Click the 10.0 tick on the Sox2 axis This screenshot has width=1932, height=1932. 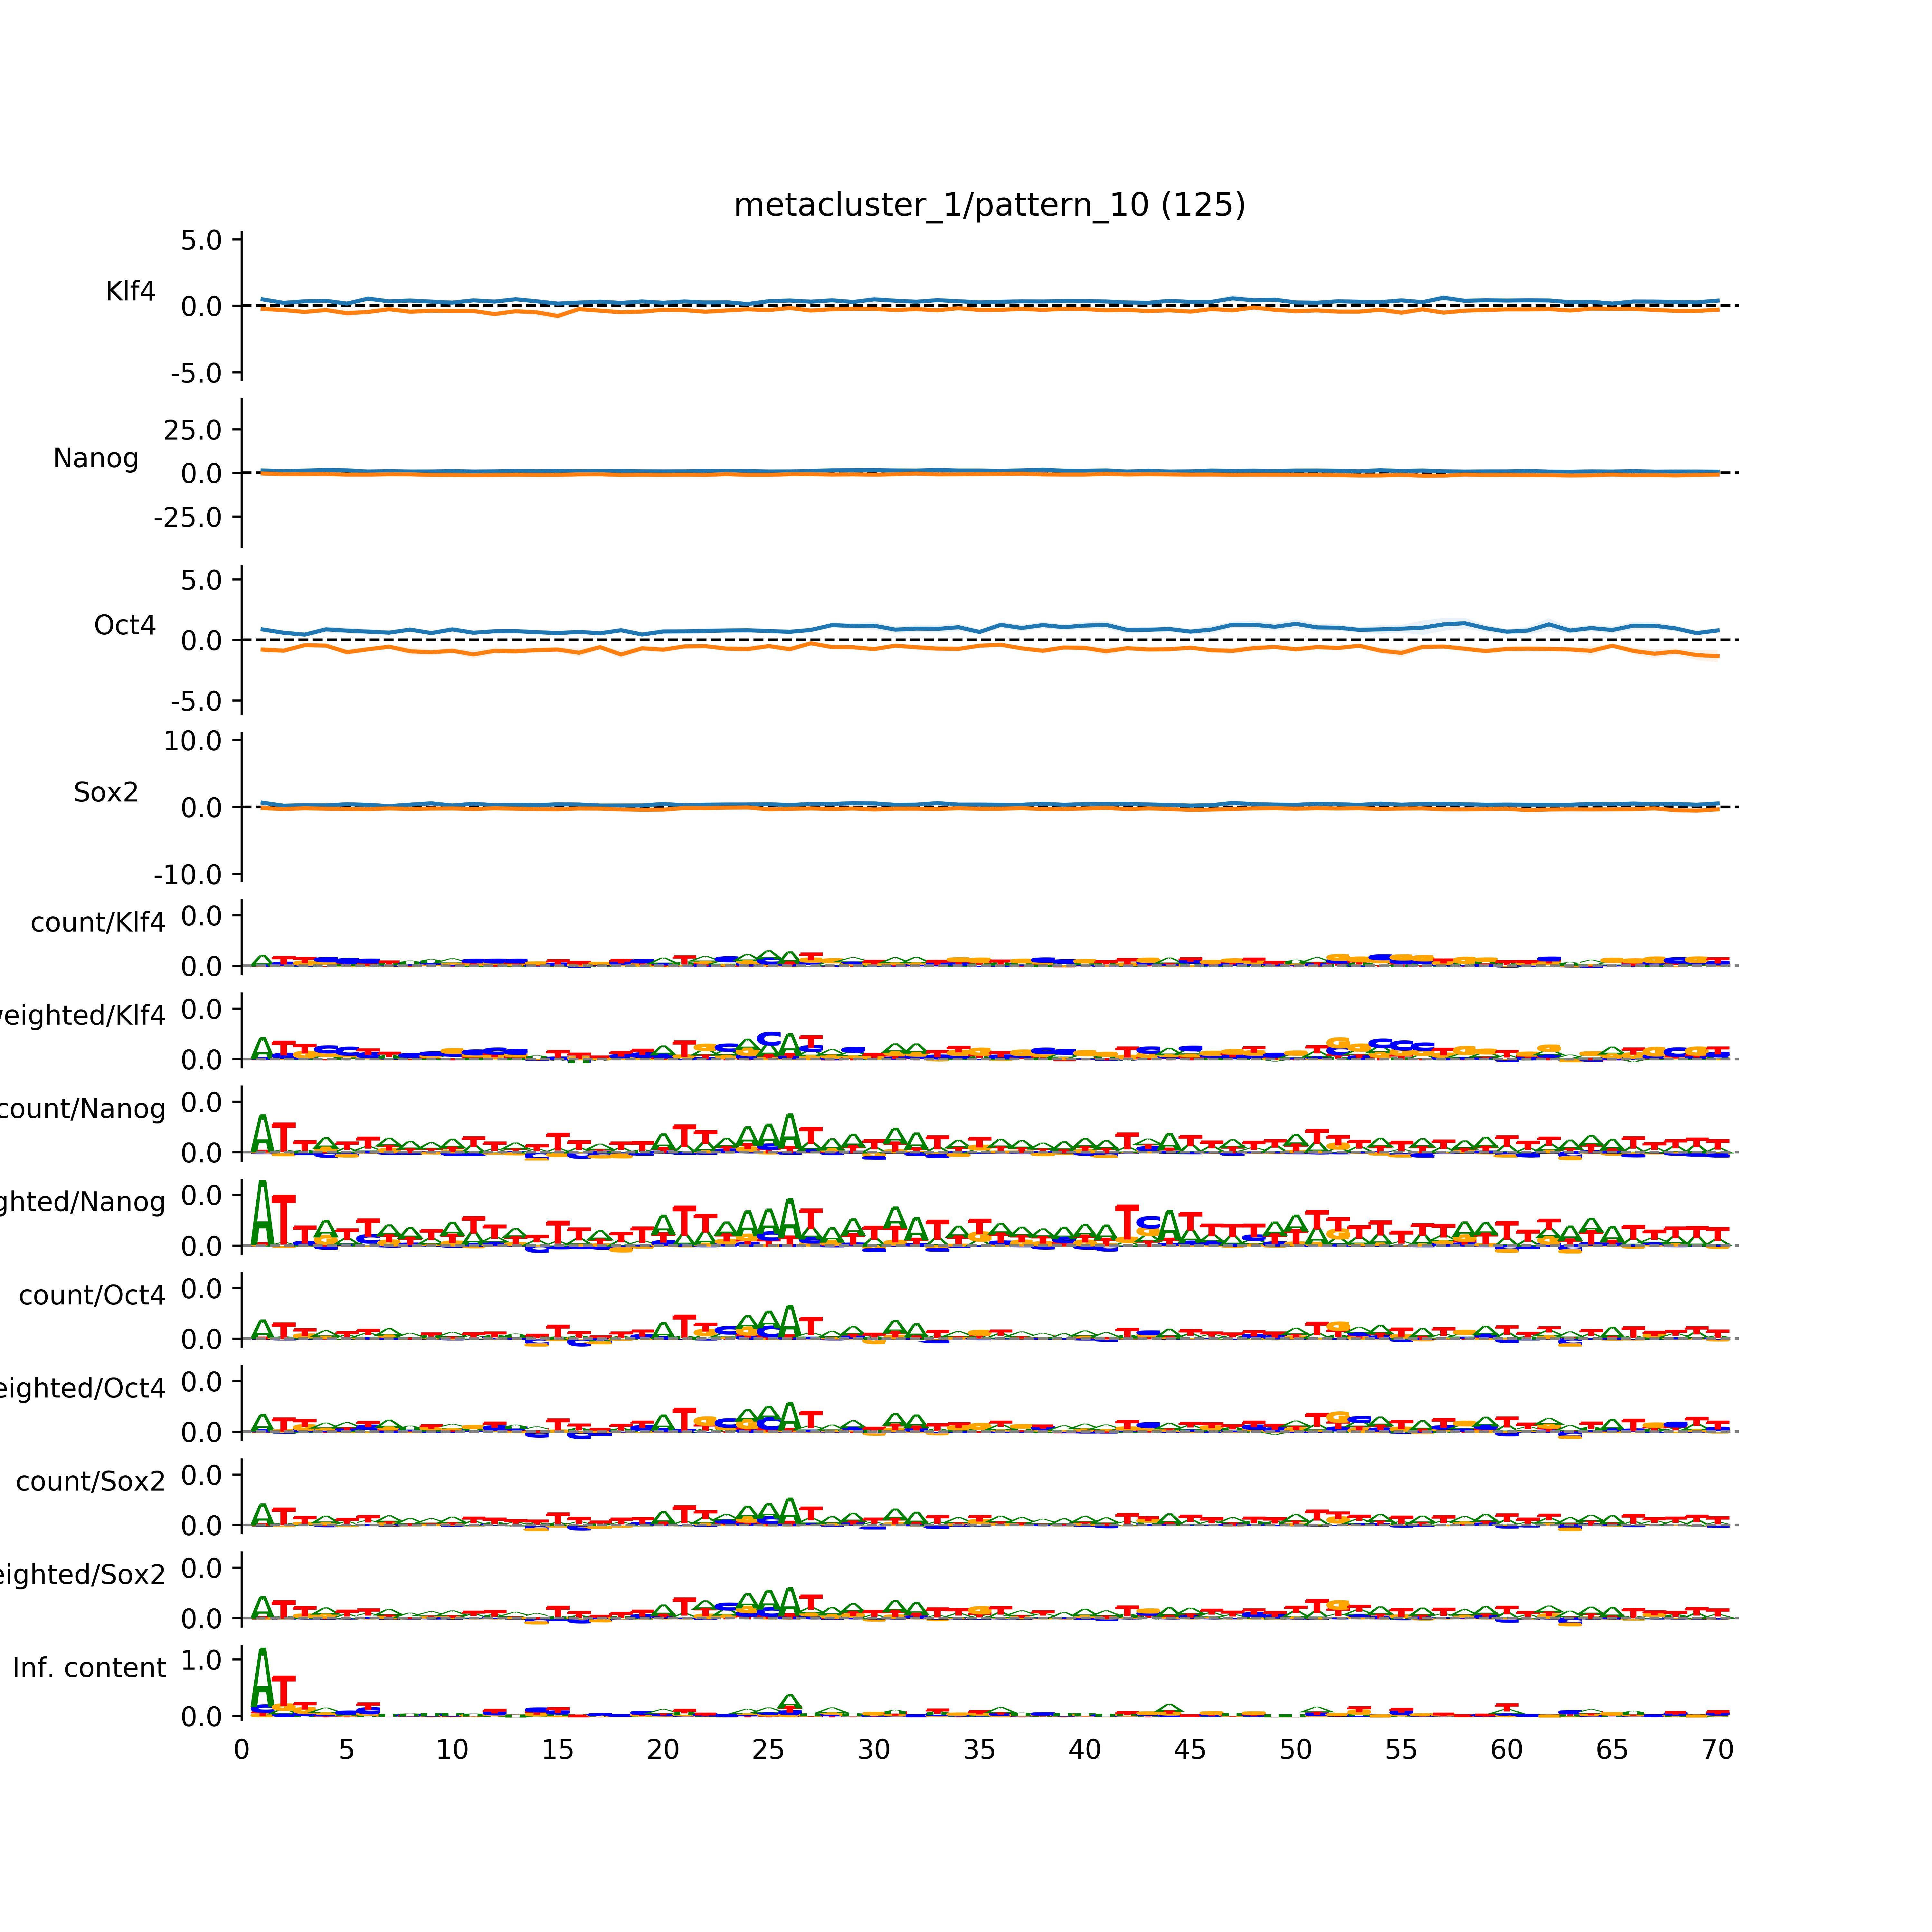pyautogui.click(x=193, y=741)
